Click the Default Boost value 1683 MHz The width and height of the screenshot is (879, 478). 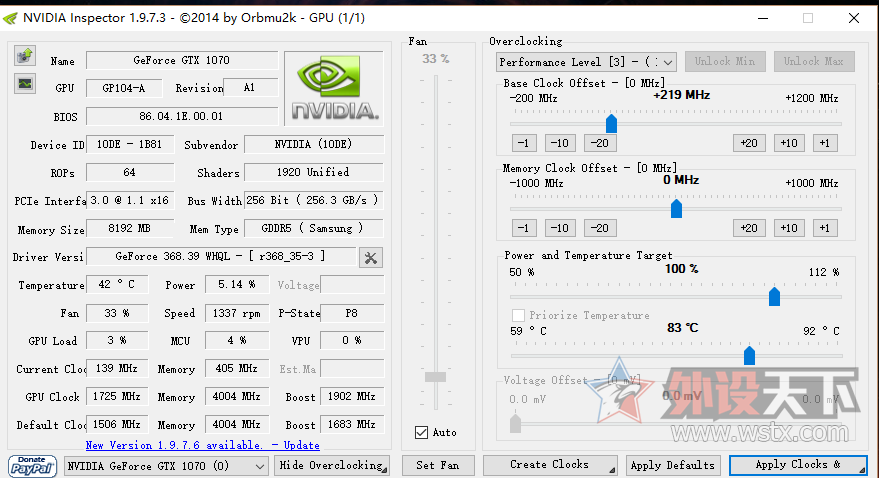point(352,425)
